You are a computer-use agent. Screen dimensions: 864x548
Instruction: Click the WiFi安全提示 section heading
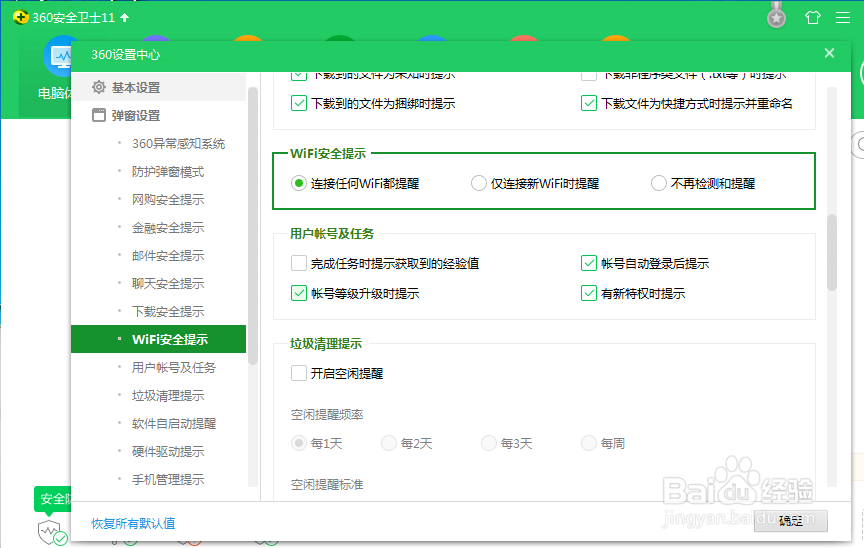328,154
